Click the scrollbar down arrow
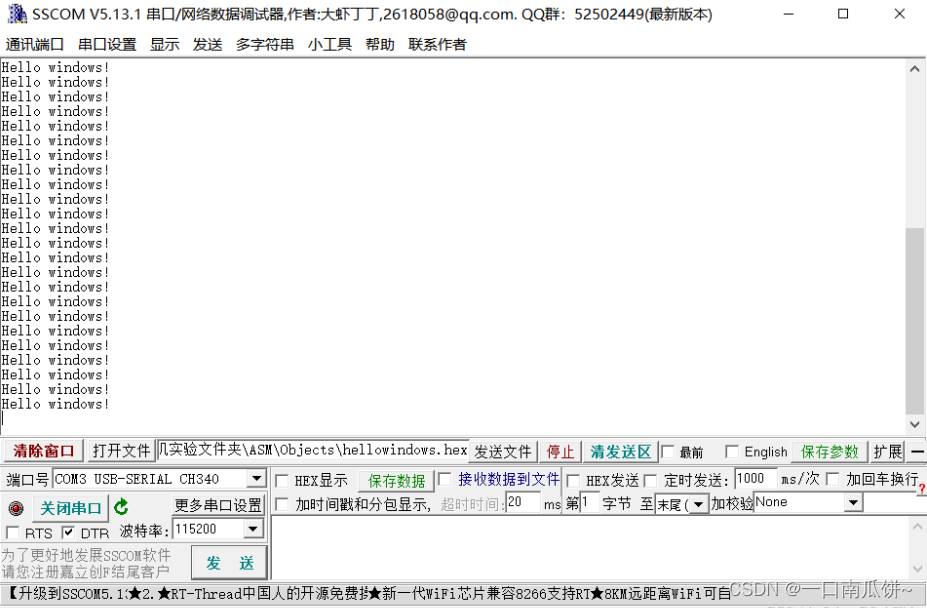This screenshot has width=927, height=608. coord(913,426)
